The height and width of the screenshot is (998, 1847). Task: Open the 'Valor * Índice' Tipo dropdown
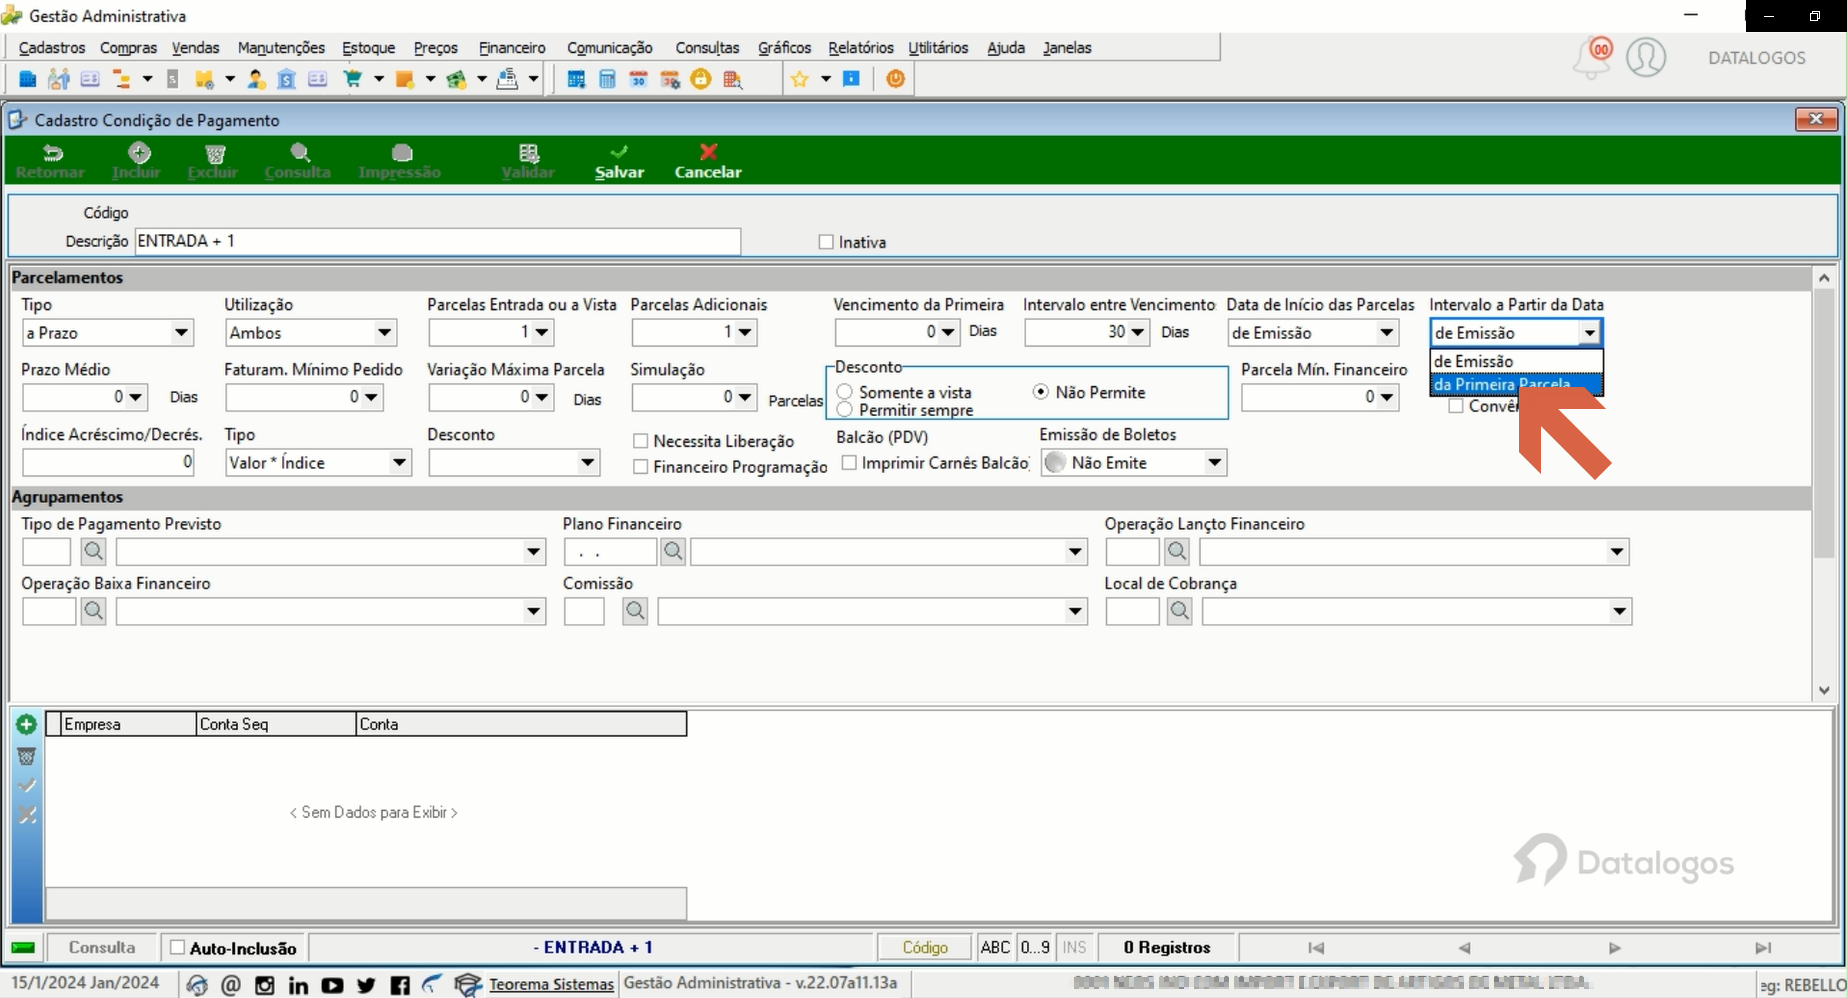[399, 462]
